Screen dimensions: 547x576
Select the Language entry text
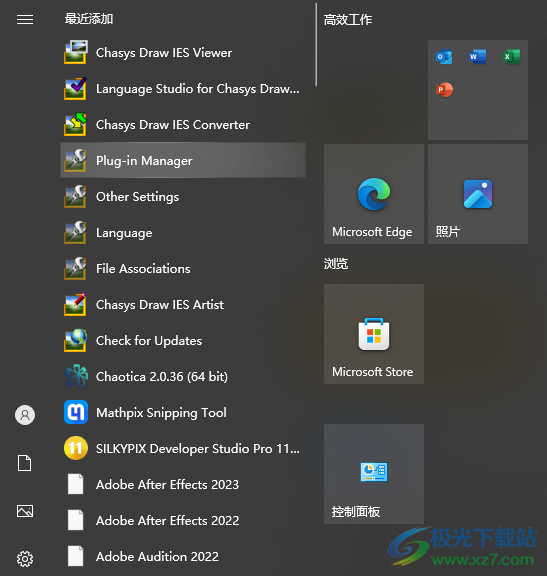point(124,233)
